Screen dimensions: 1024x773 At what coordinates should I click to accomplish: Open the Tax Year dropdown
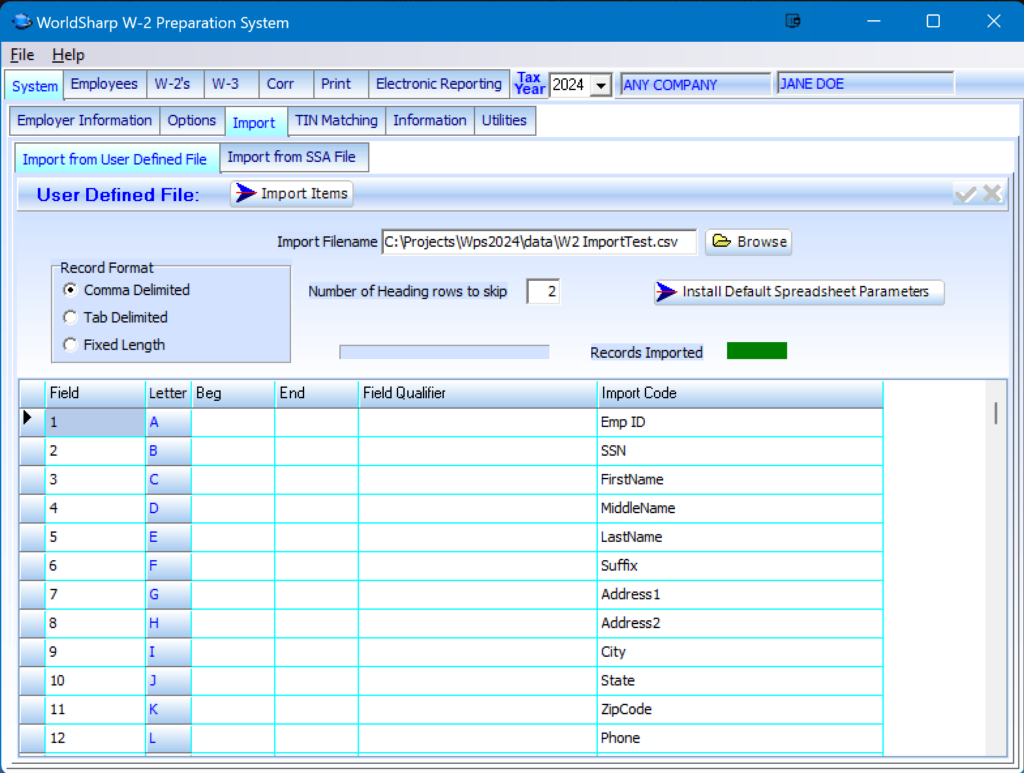(601, 86)
